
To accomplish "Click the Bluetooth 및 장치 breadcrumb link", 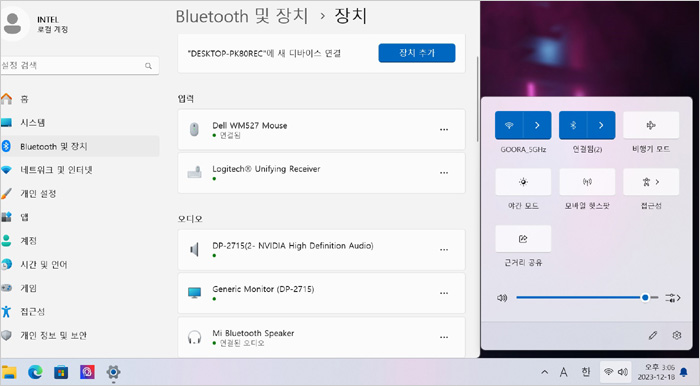I will (x=242, y=17).
